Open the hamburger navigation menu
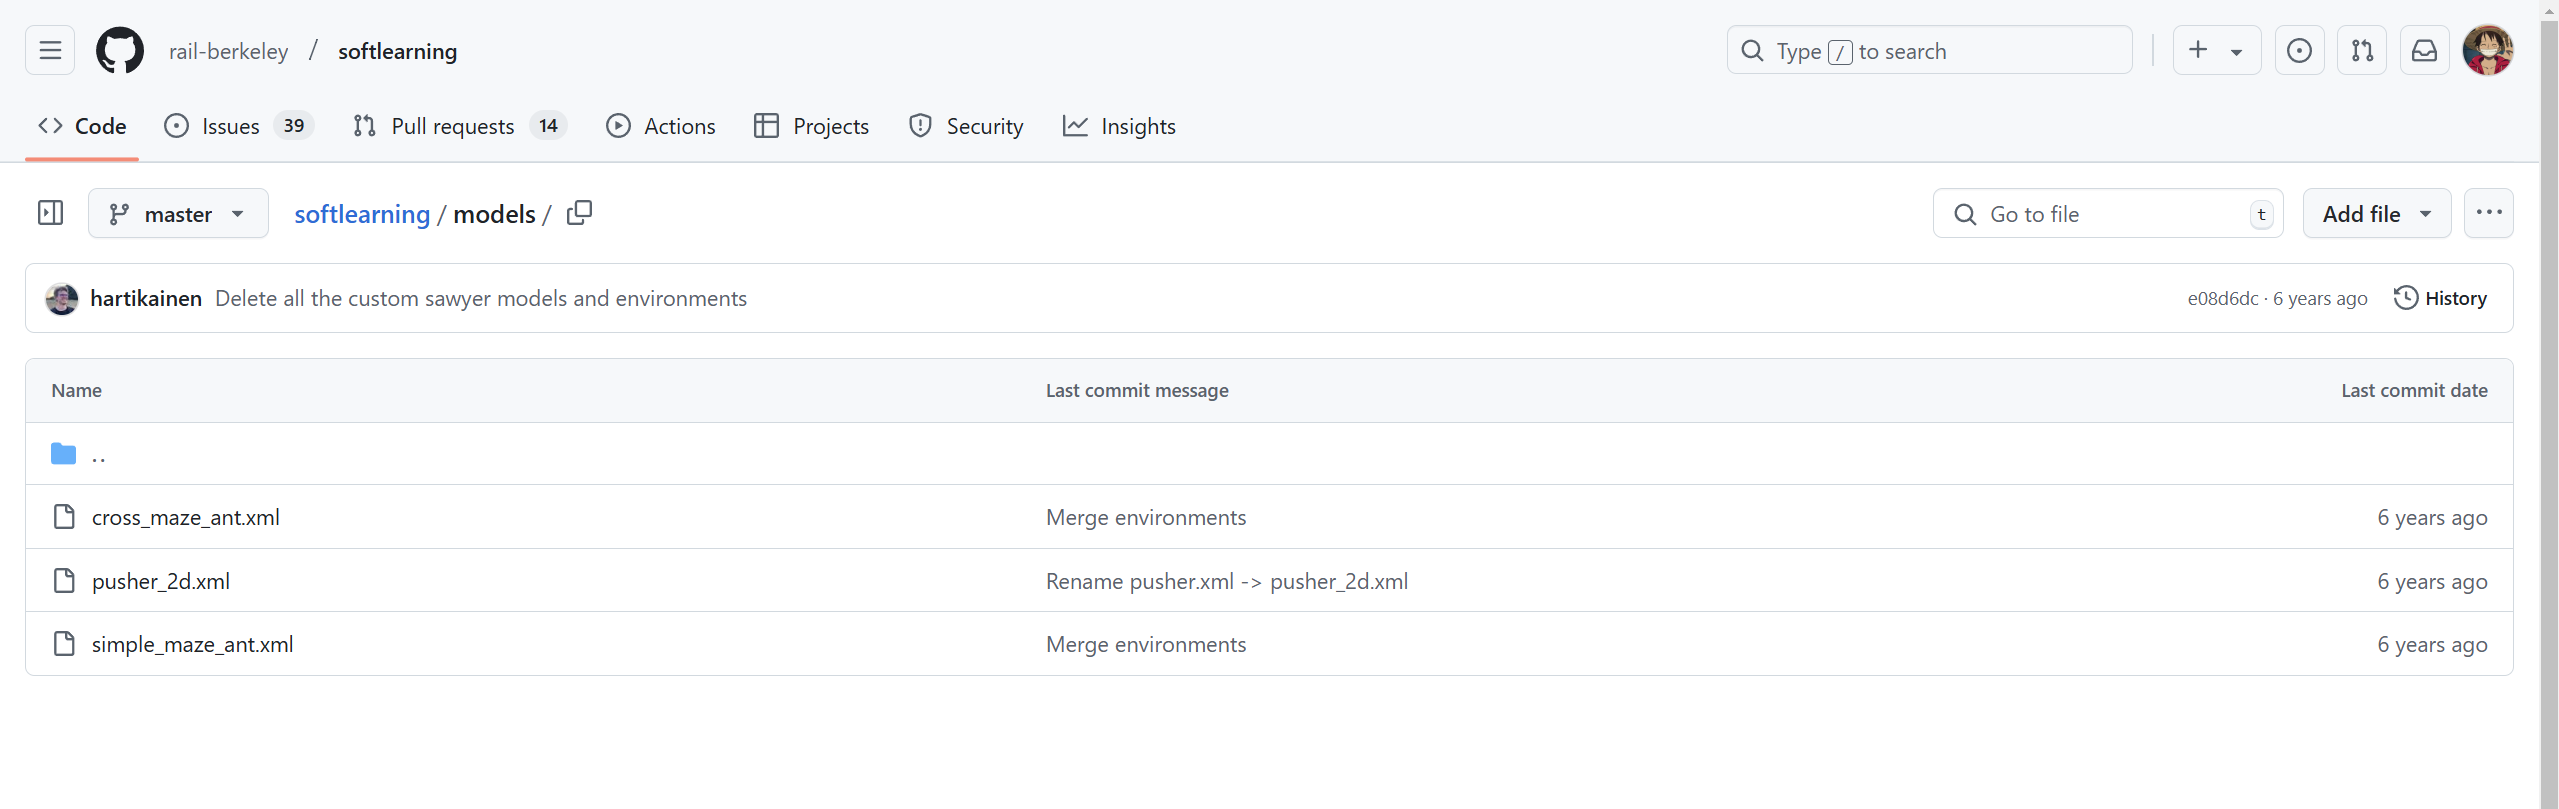Image resolution: width=2559 pixels, height=809 pixels. [50, 50]
